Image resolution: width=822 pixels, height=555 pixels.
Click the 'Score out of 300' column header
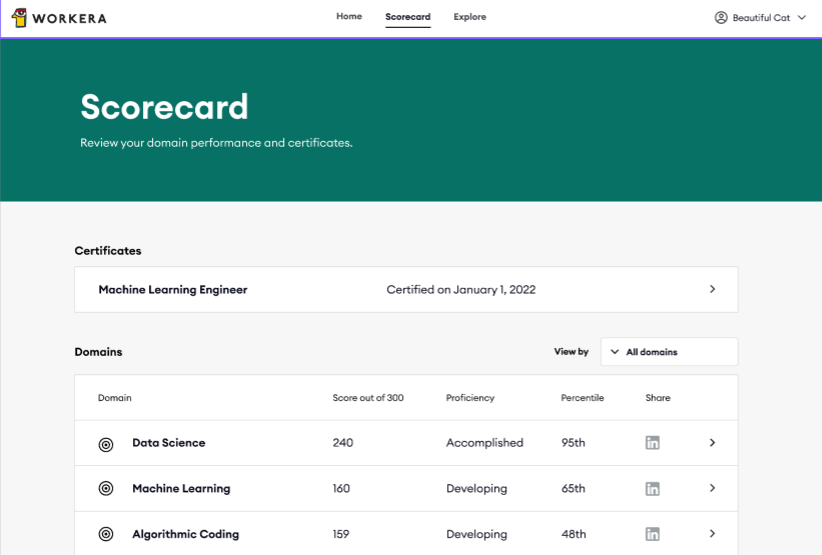(x=368, y=398)
